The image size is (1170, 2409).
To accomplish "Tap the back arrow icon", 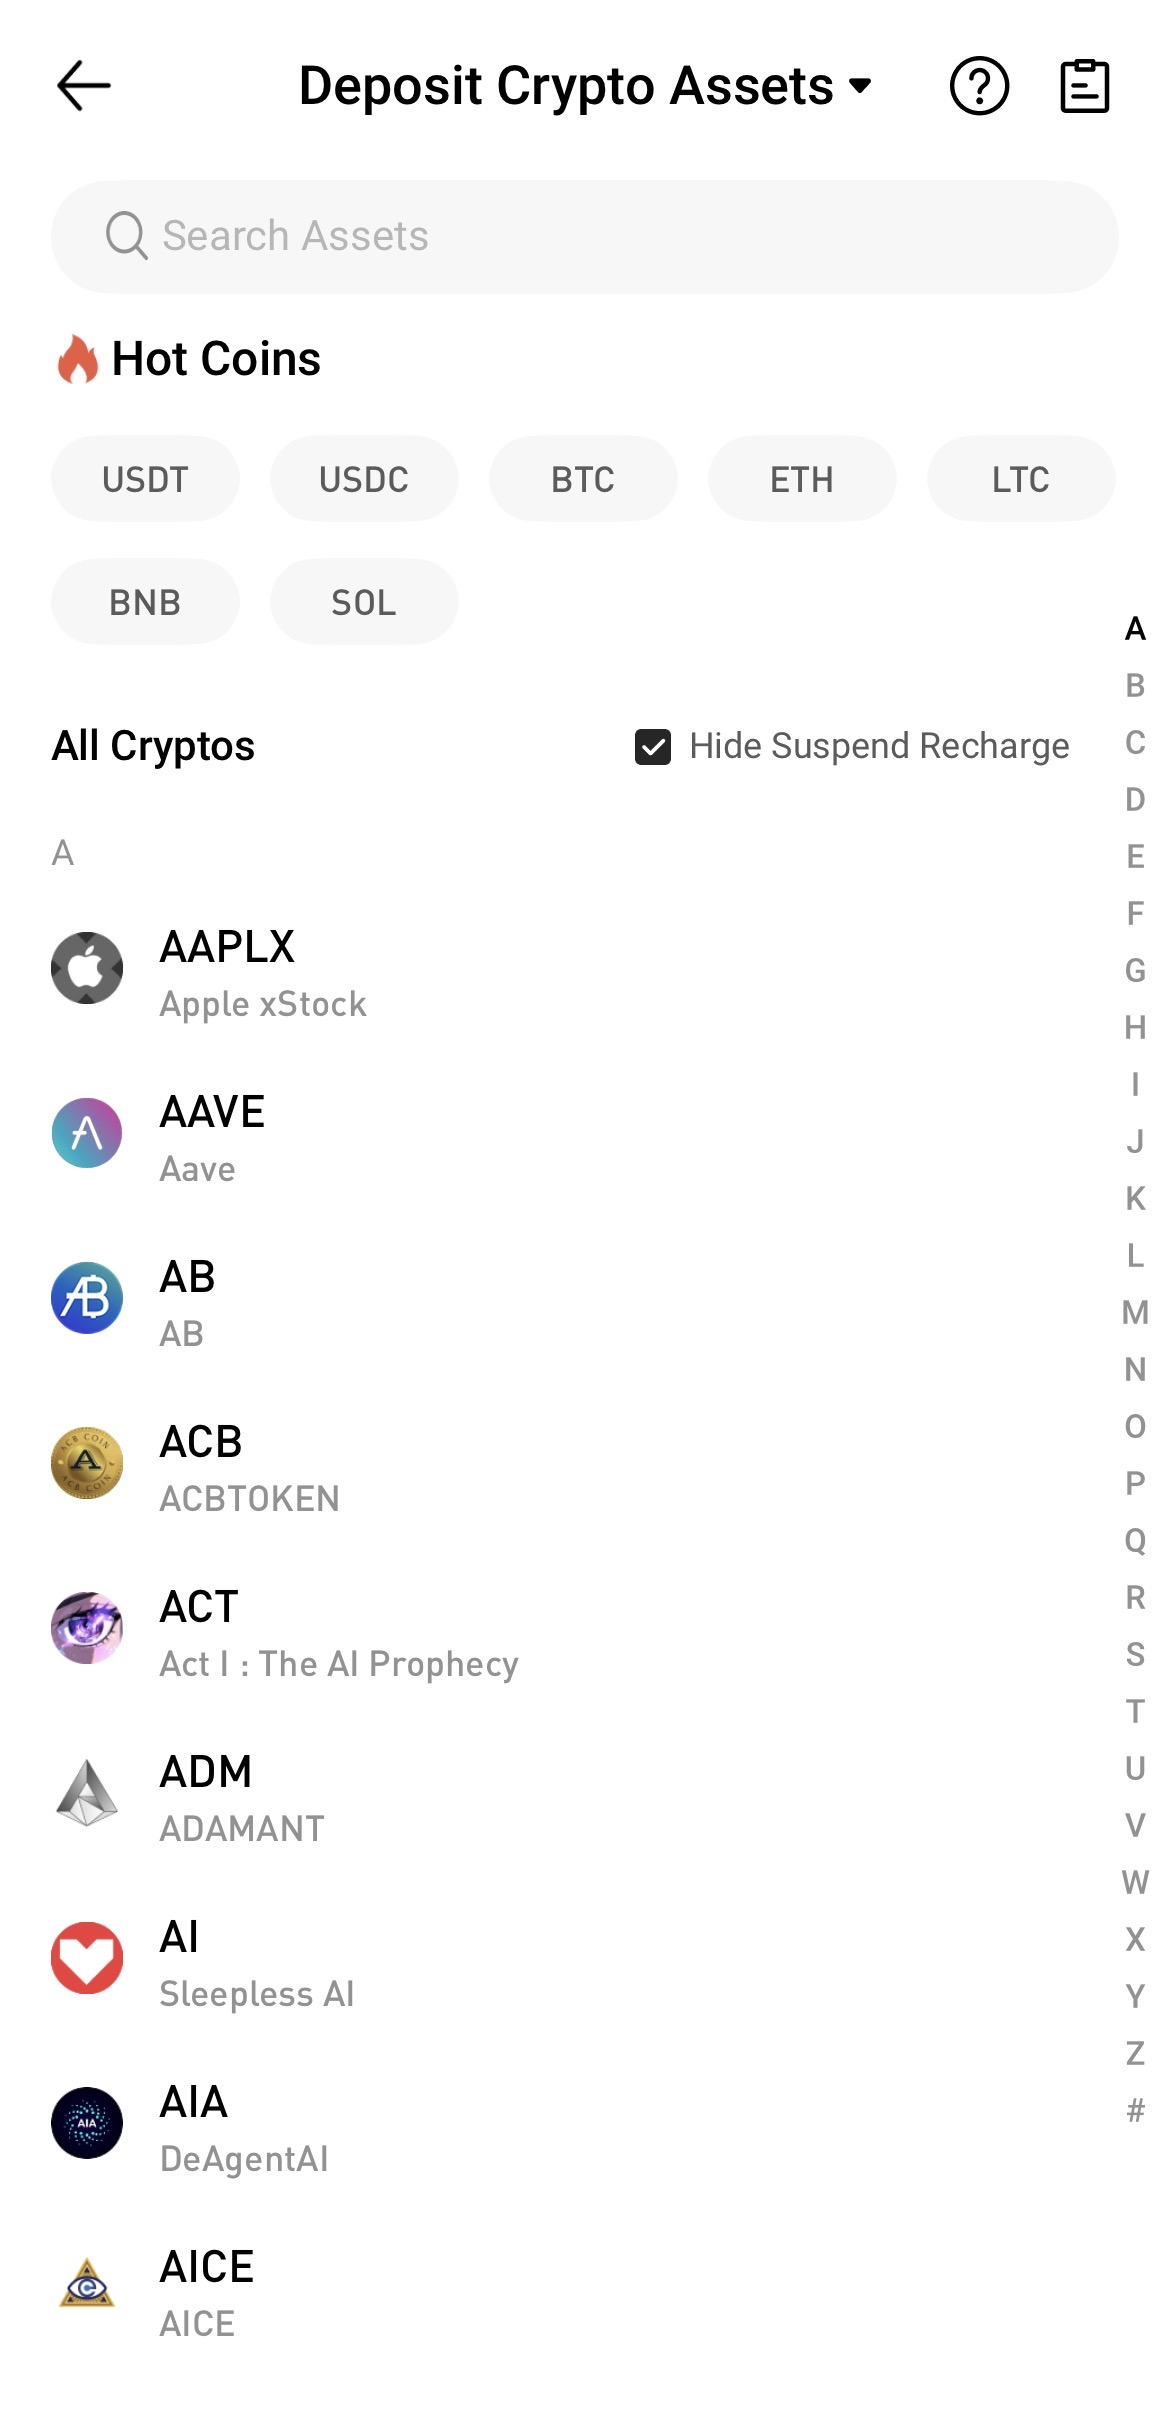I will click(x=84, y=86).
